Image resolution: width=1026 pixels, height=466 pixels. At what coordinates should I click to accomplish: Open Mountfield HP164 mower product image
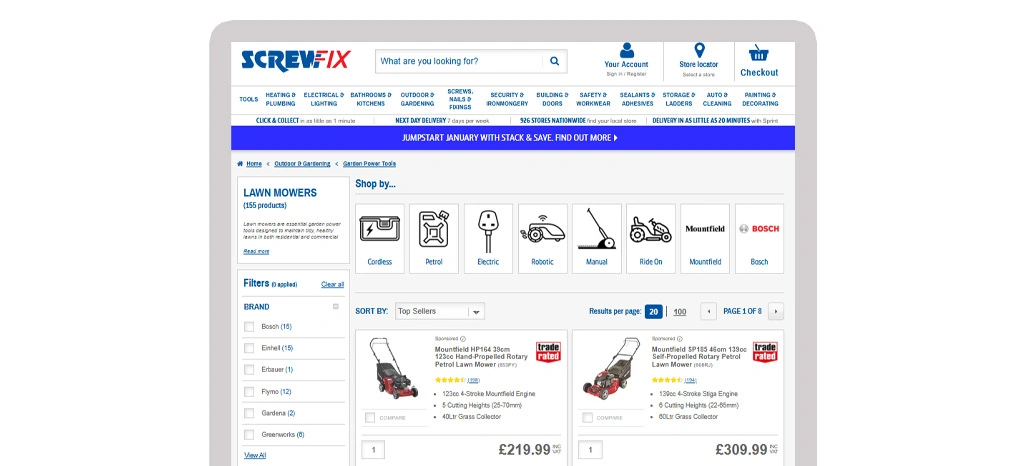(395, 368)
